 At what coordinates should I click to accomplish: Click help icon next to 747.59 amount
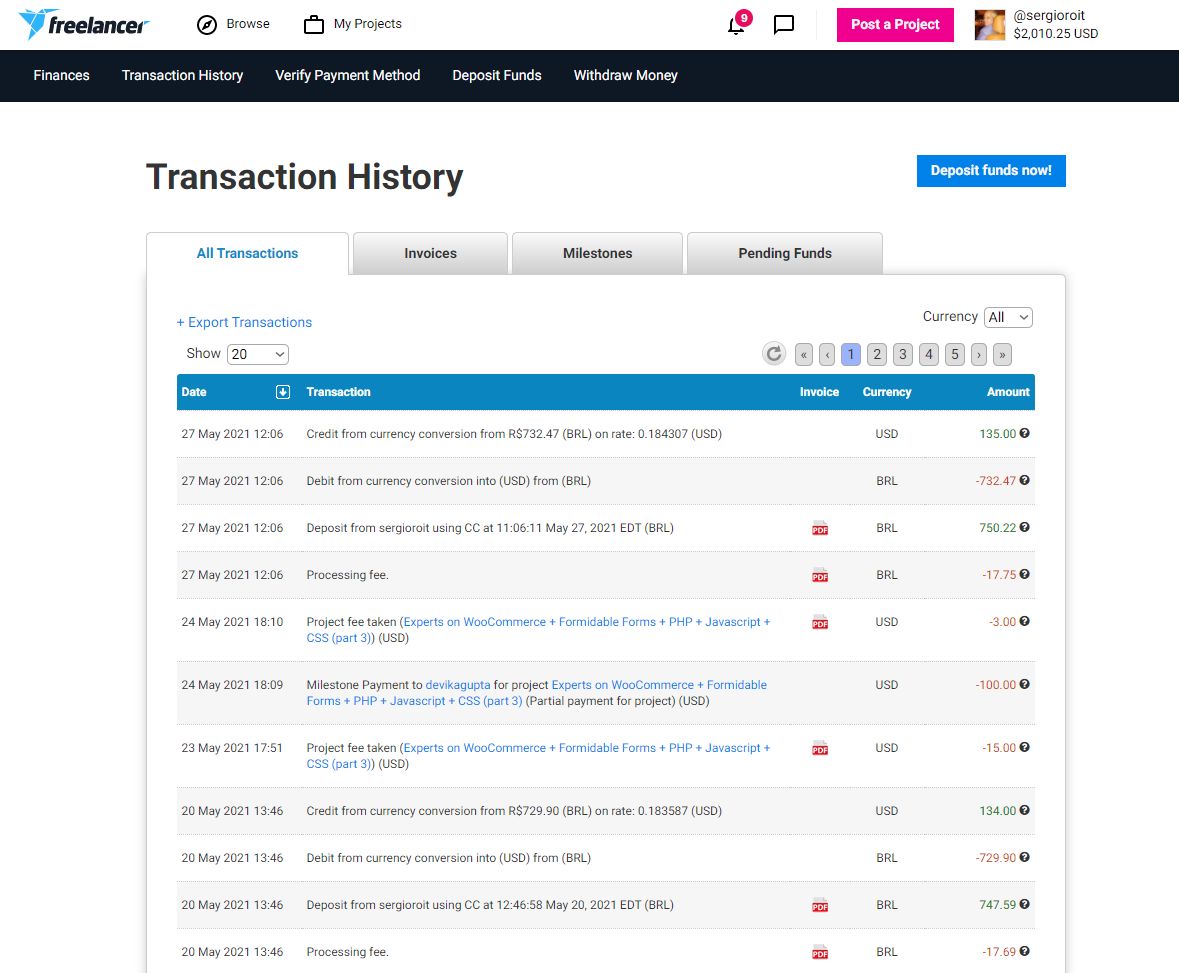[1024, 904]
